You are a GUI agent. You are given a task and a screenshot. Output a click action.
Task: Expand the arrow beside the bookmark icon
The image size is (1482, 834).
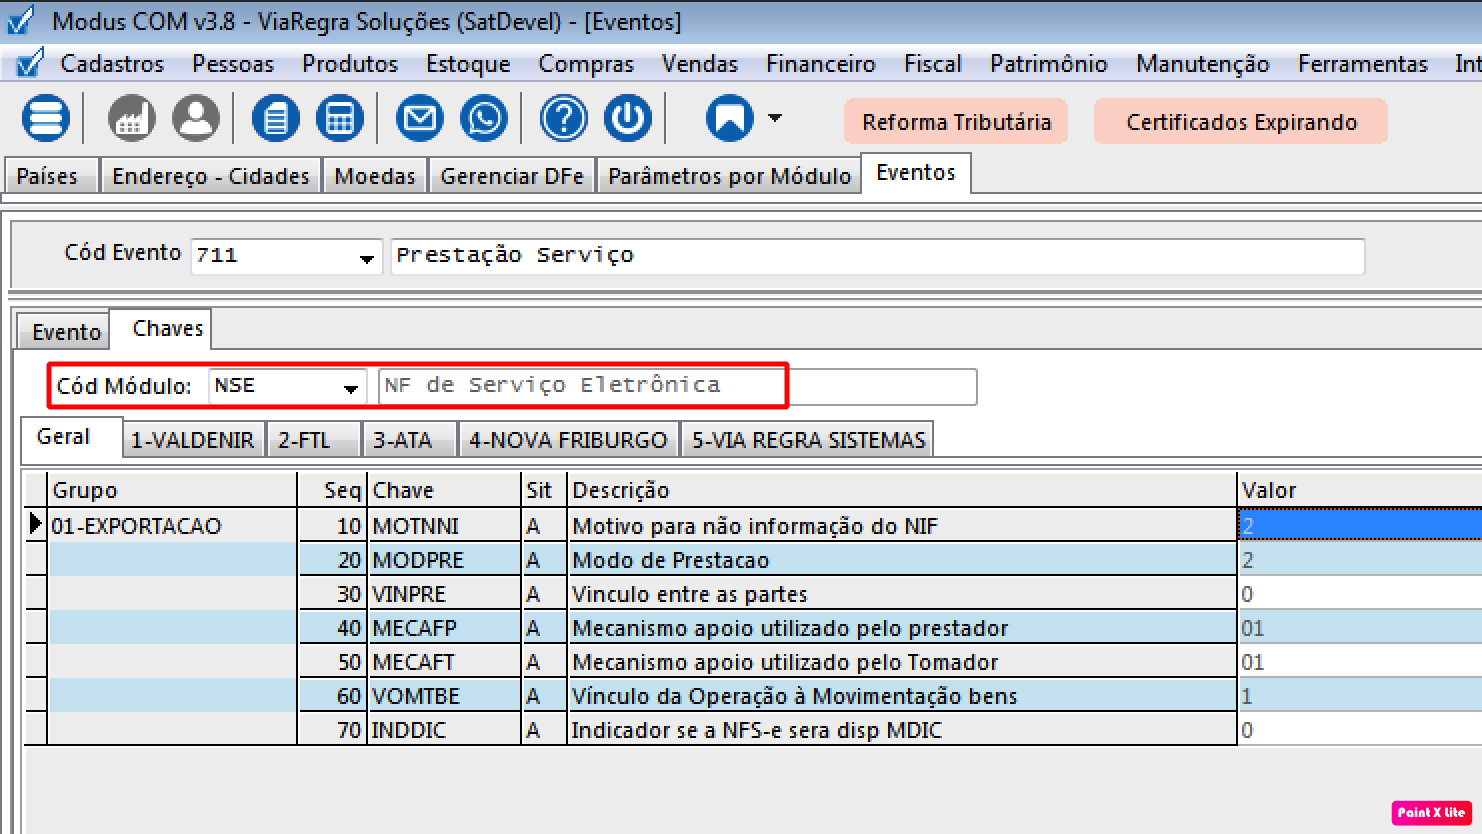(x=775, y=118)
